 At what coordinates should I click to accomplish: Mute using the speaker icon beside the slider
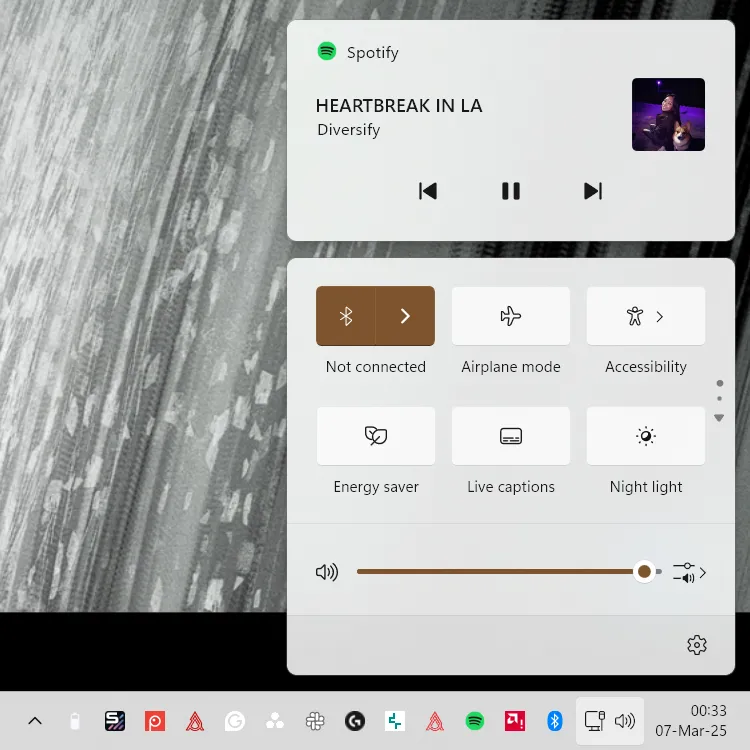(327, 572)
